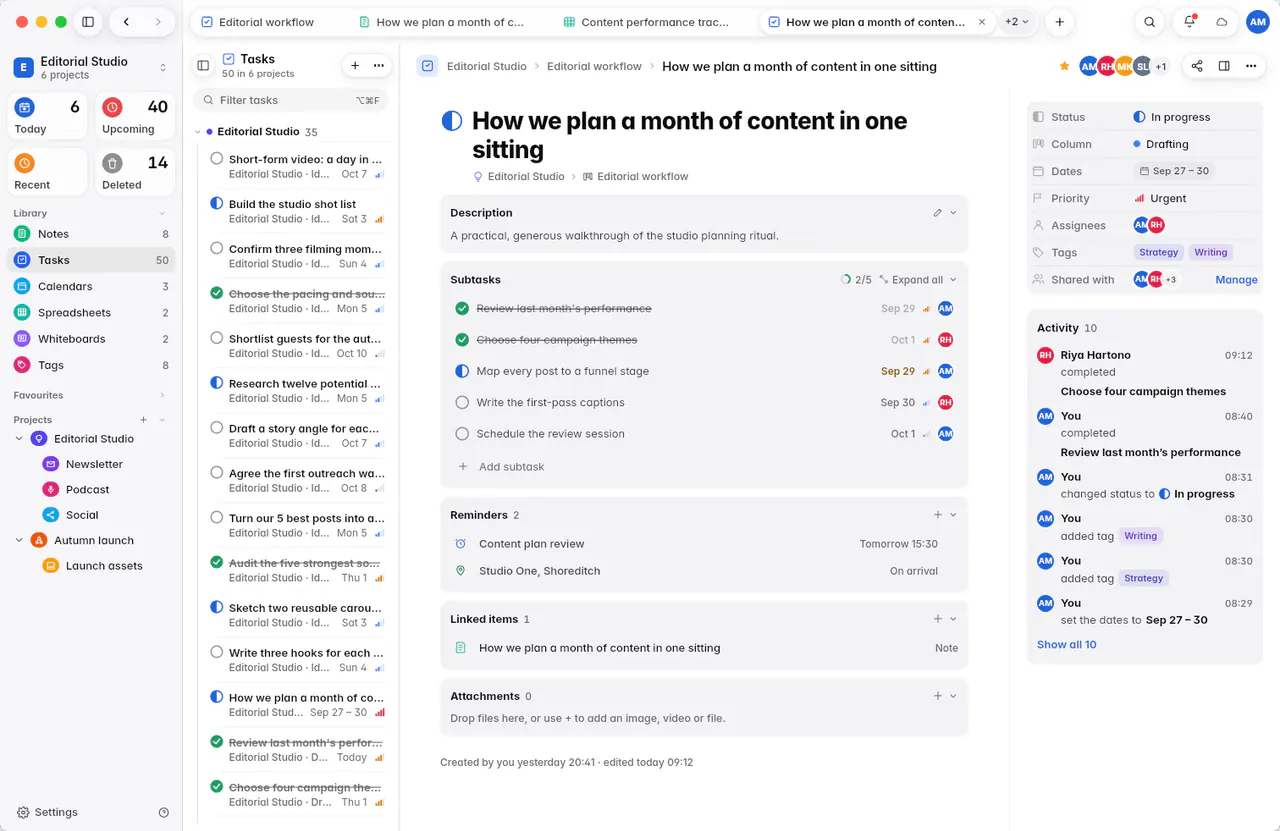Screen dimensions: 1280x831
Task: Uncheck Review last month's performance subtask
Action: point(462,309)
